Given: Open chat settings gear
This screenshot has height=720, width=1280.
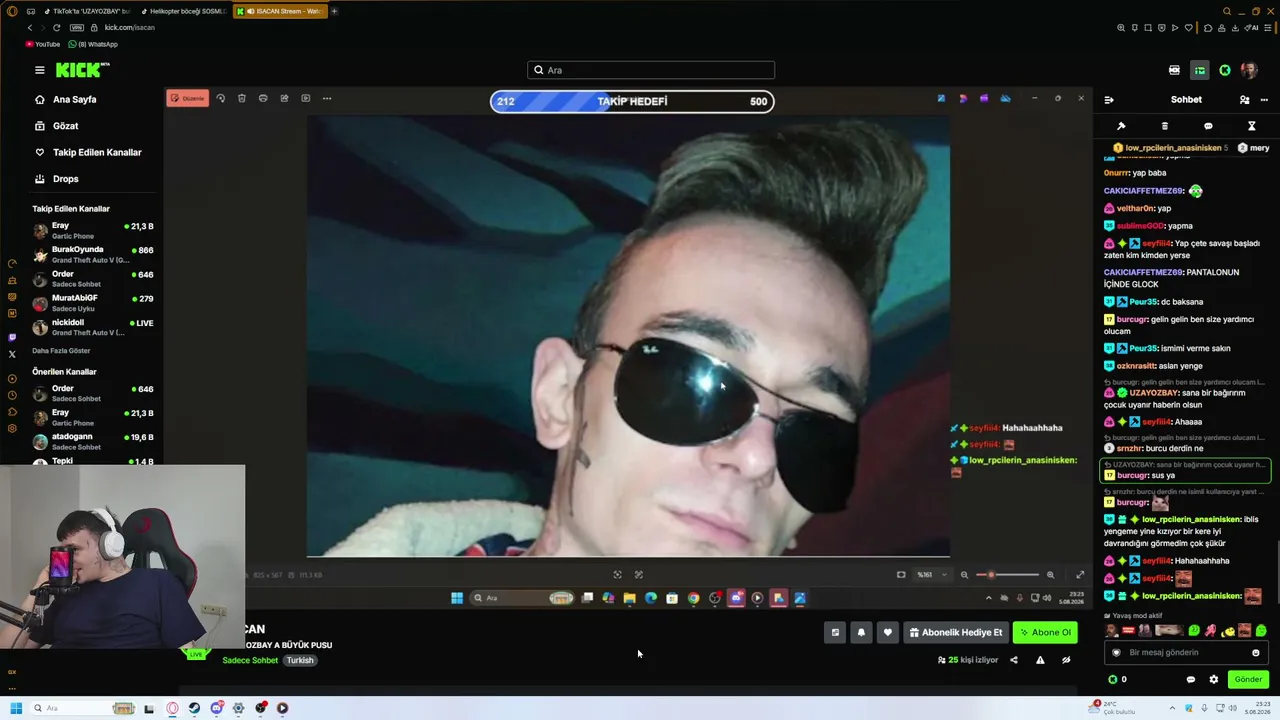Looking at the screenshot, I should (1214, 679).
